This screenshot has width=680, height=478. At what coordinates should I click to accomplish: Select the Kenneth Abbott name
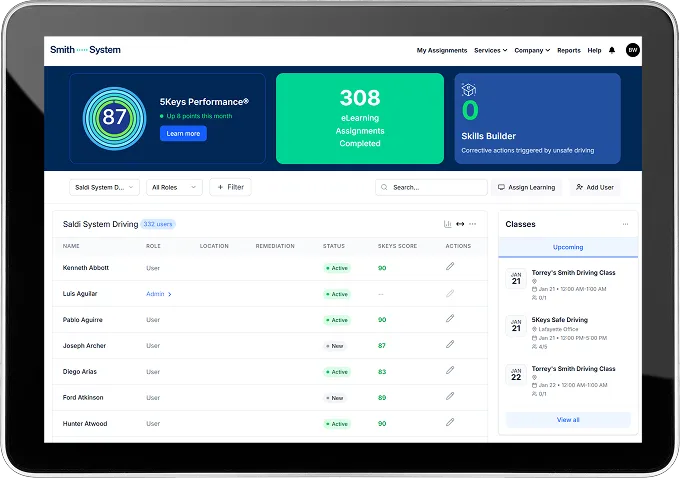[x=86, y=268]
